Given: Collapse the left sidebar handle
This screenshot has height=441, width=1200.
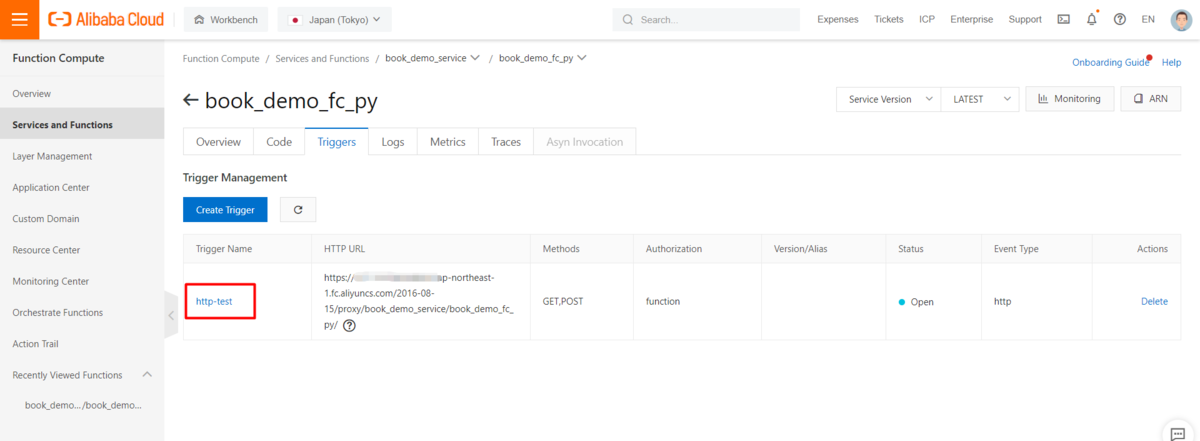Looking at the screenshot, I should click(171, 315).
